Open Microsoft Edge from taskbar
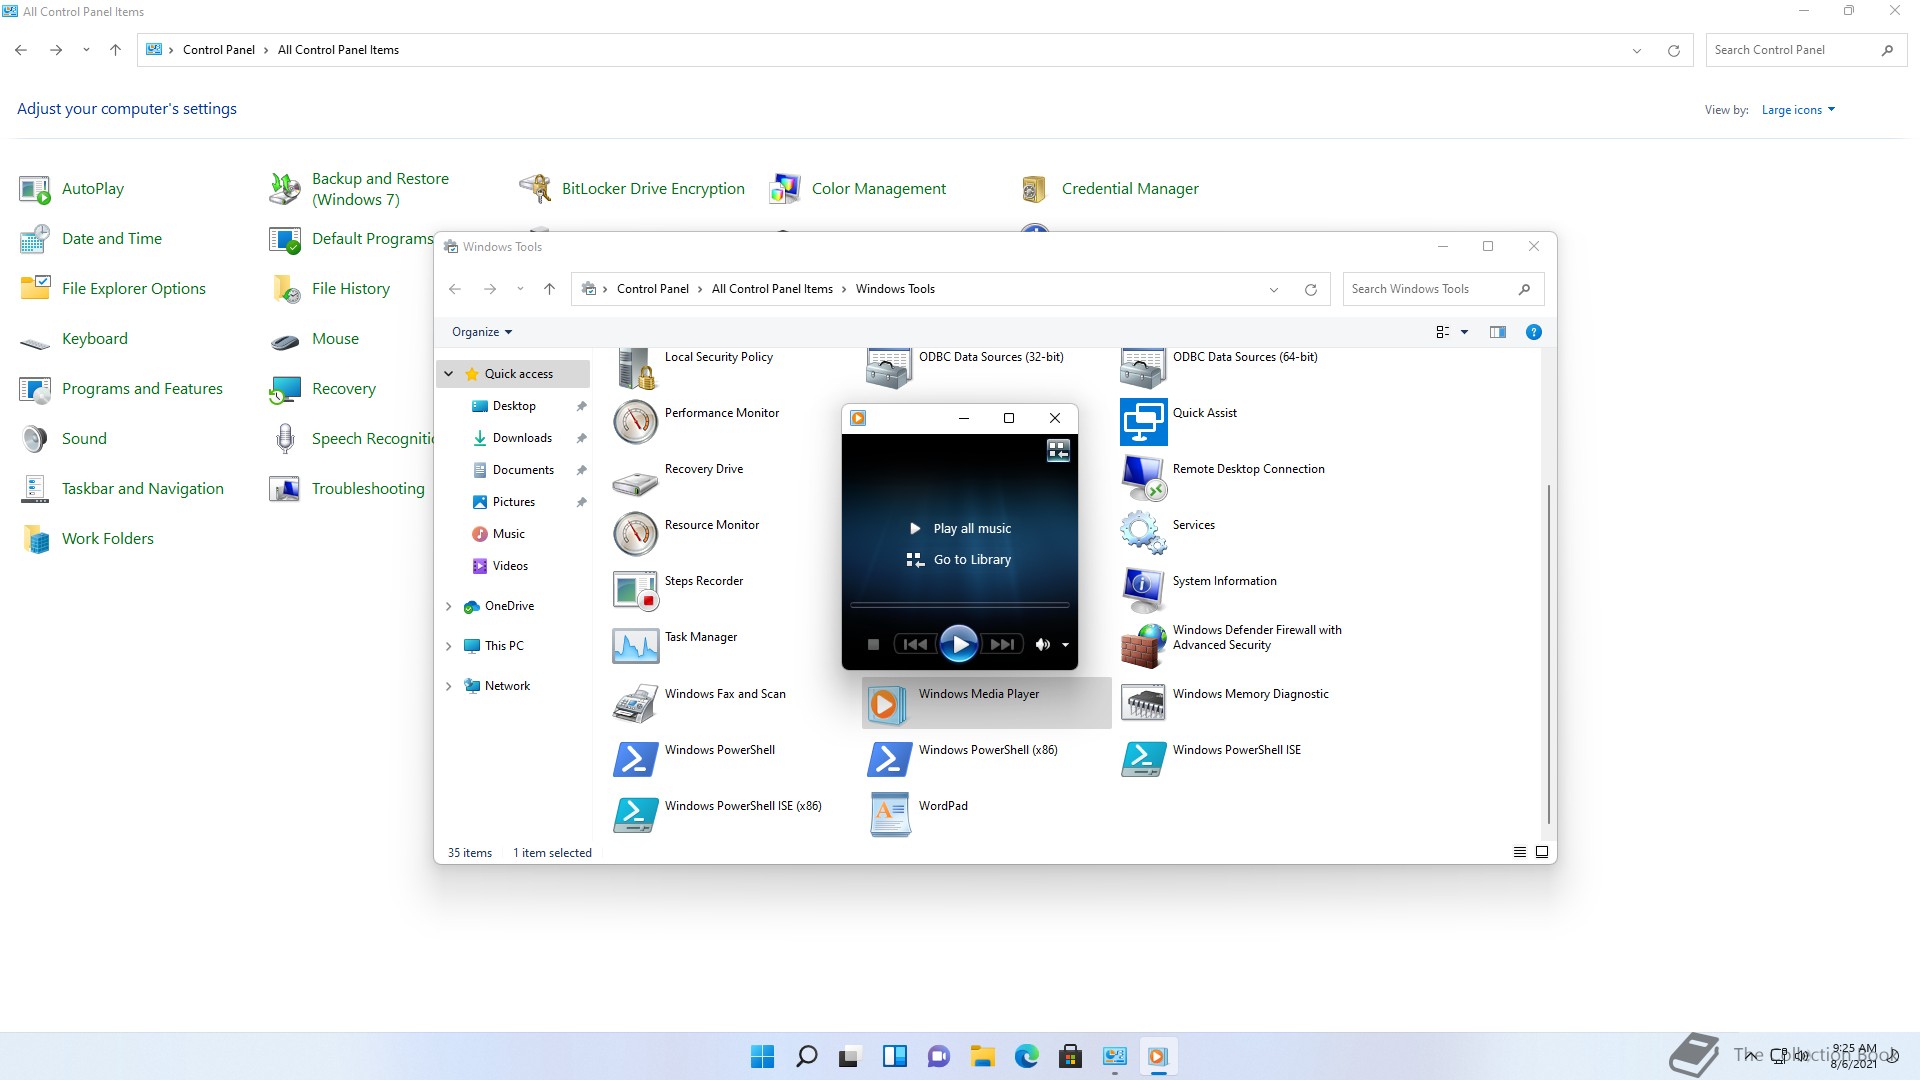The height and width of the screenshot is (1080, 1920). 1027,1056
